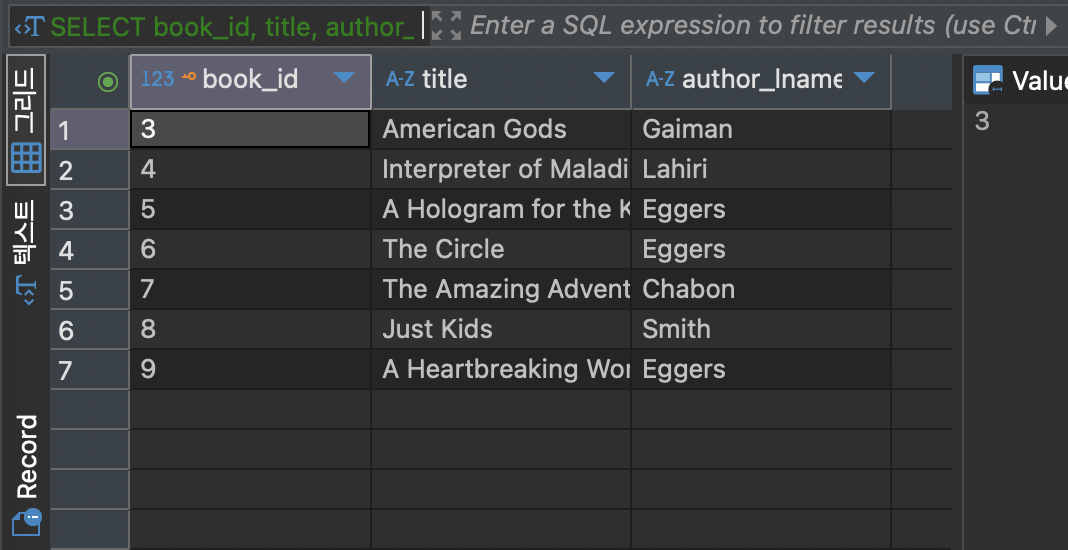1068x550 pixels.
Task: Click the SQL filter expression input field
Action: [753, 26]
